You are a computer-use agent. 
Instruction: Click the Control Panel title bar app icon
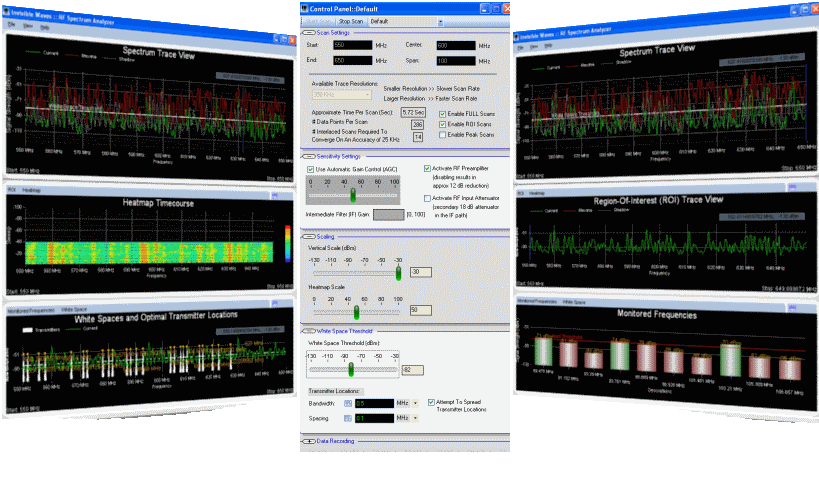click(305, 8)
